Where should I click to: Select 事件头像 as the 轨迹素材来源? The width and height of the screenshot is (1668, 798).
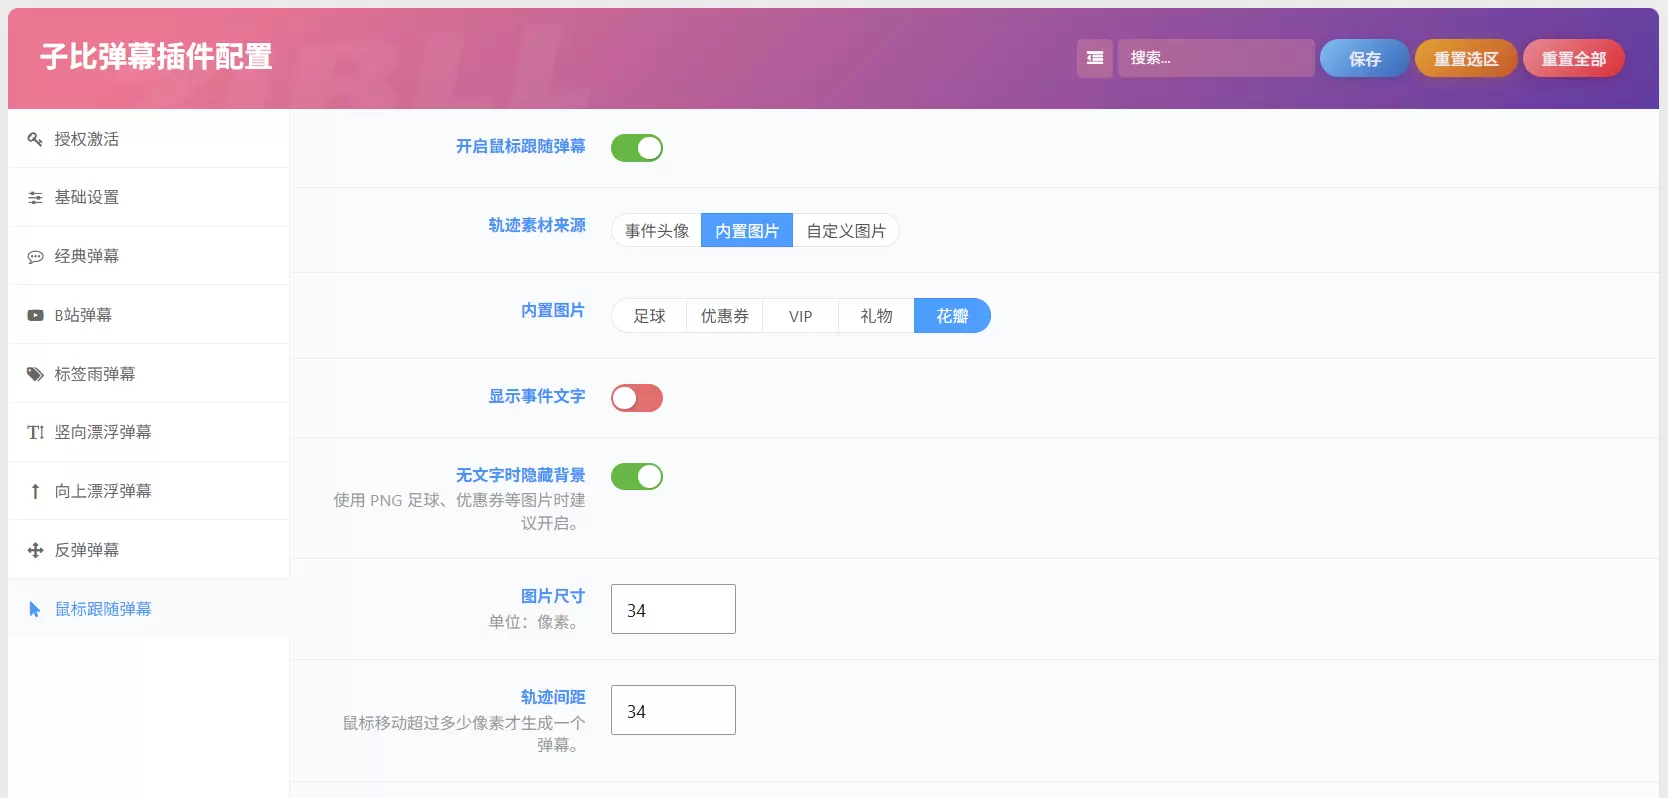pyautogui.click(x=657, y=231)
